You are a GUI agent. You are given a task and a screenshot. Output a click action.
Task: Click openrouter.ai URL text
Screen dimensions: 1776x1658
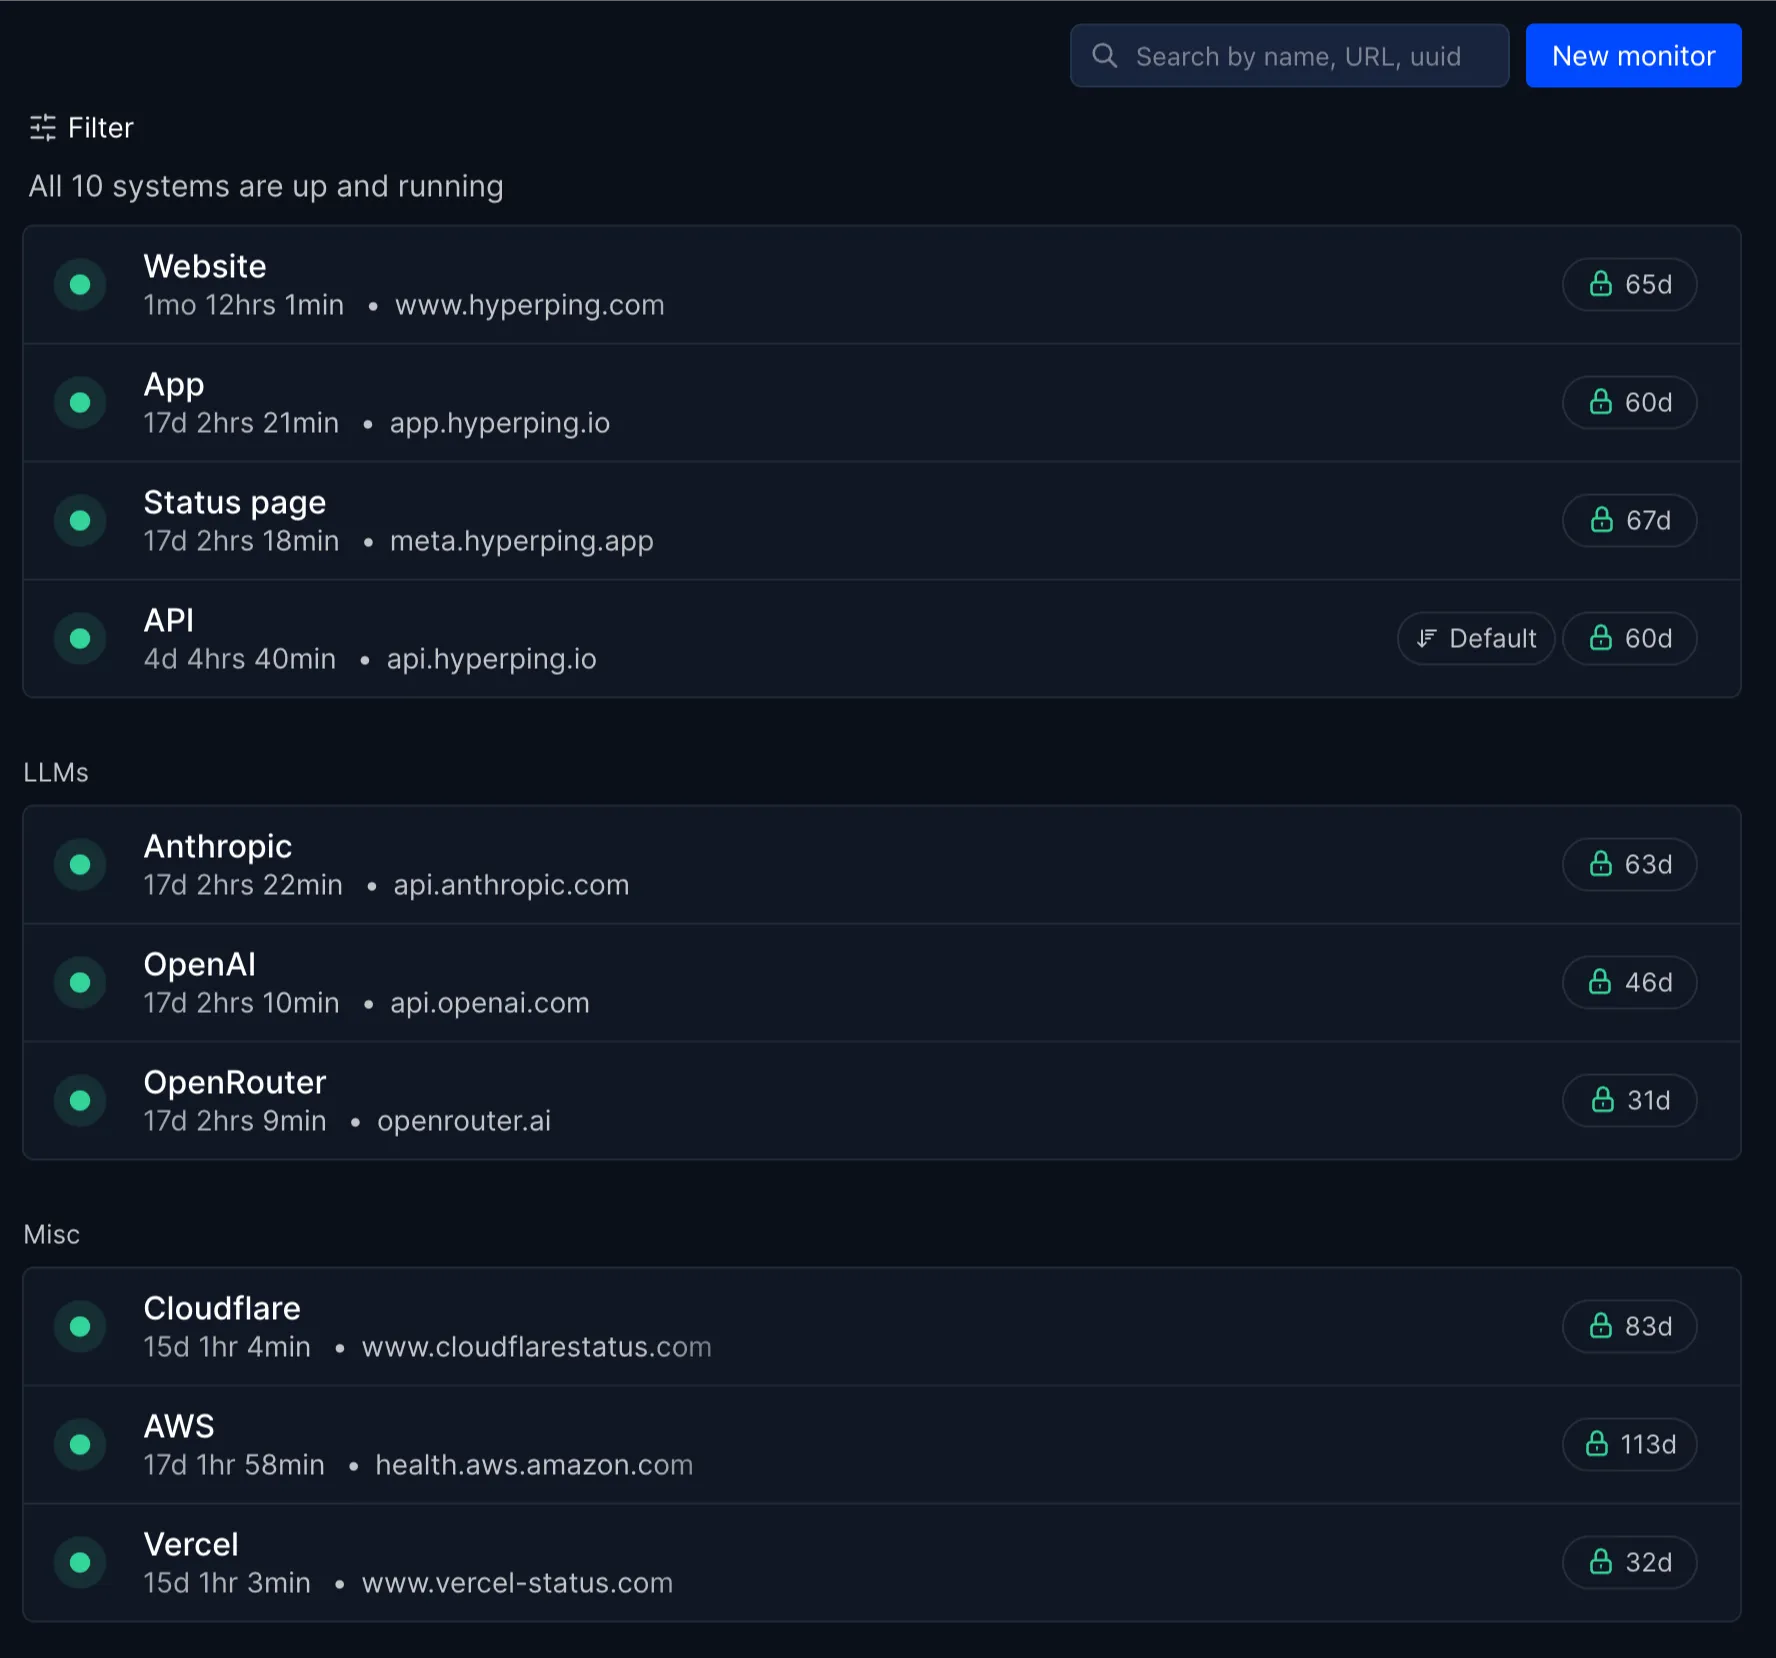pyautogui.click(x=464, y=1121)
